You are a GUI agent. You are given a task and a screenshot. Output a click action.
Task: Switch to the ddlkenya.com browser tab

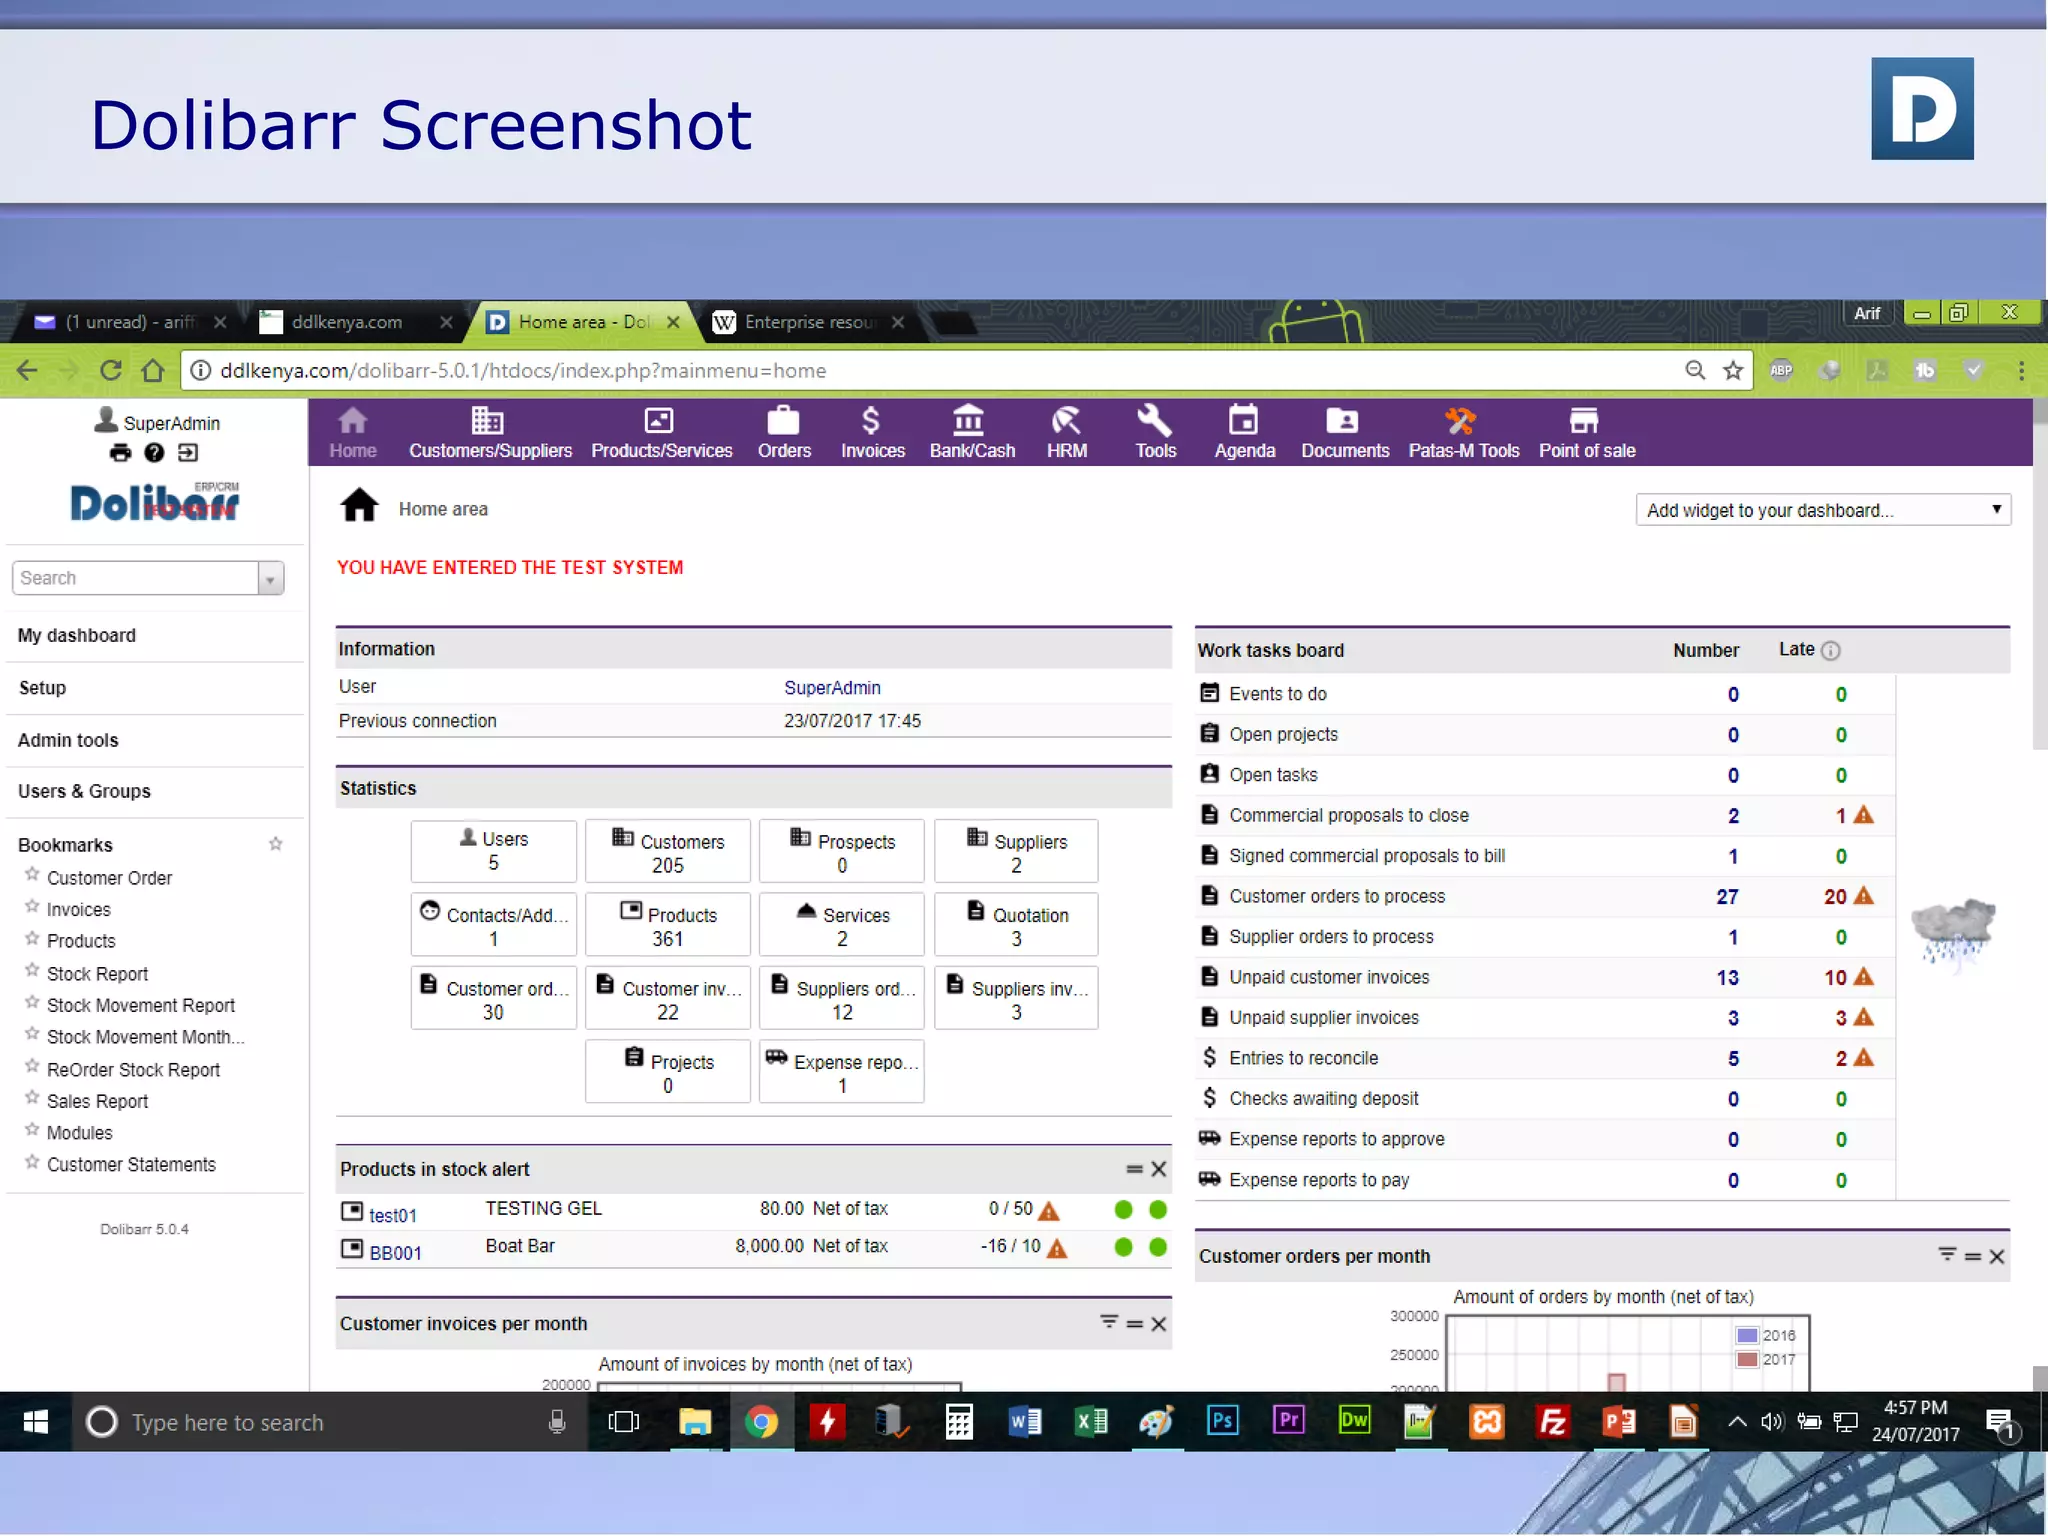(346, 322)
